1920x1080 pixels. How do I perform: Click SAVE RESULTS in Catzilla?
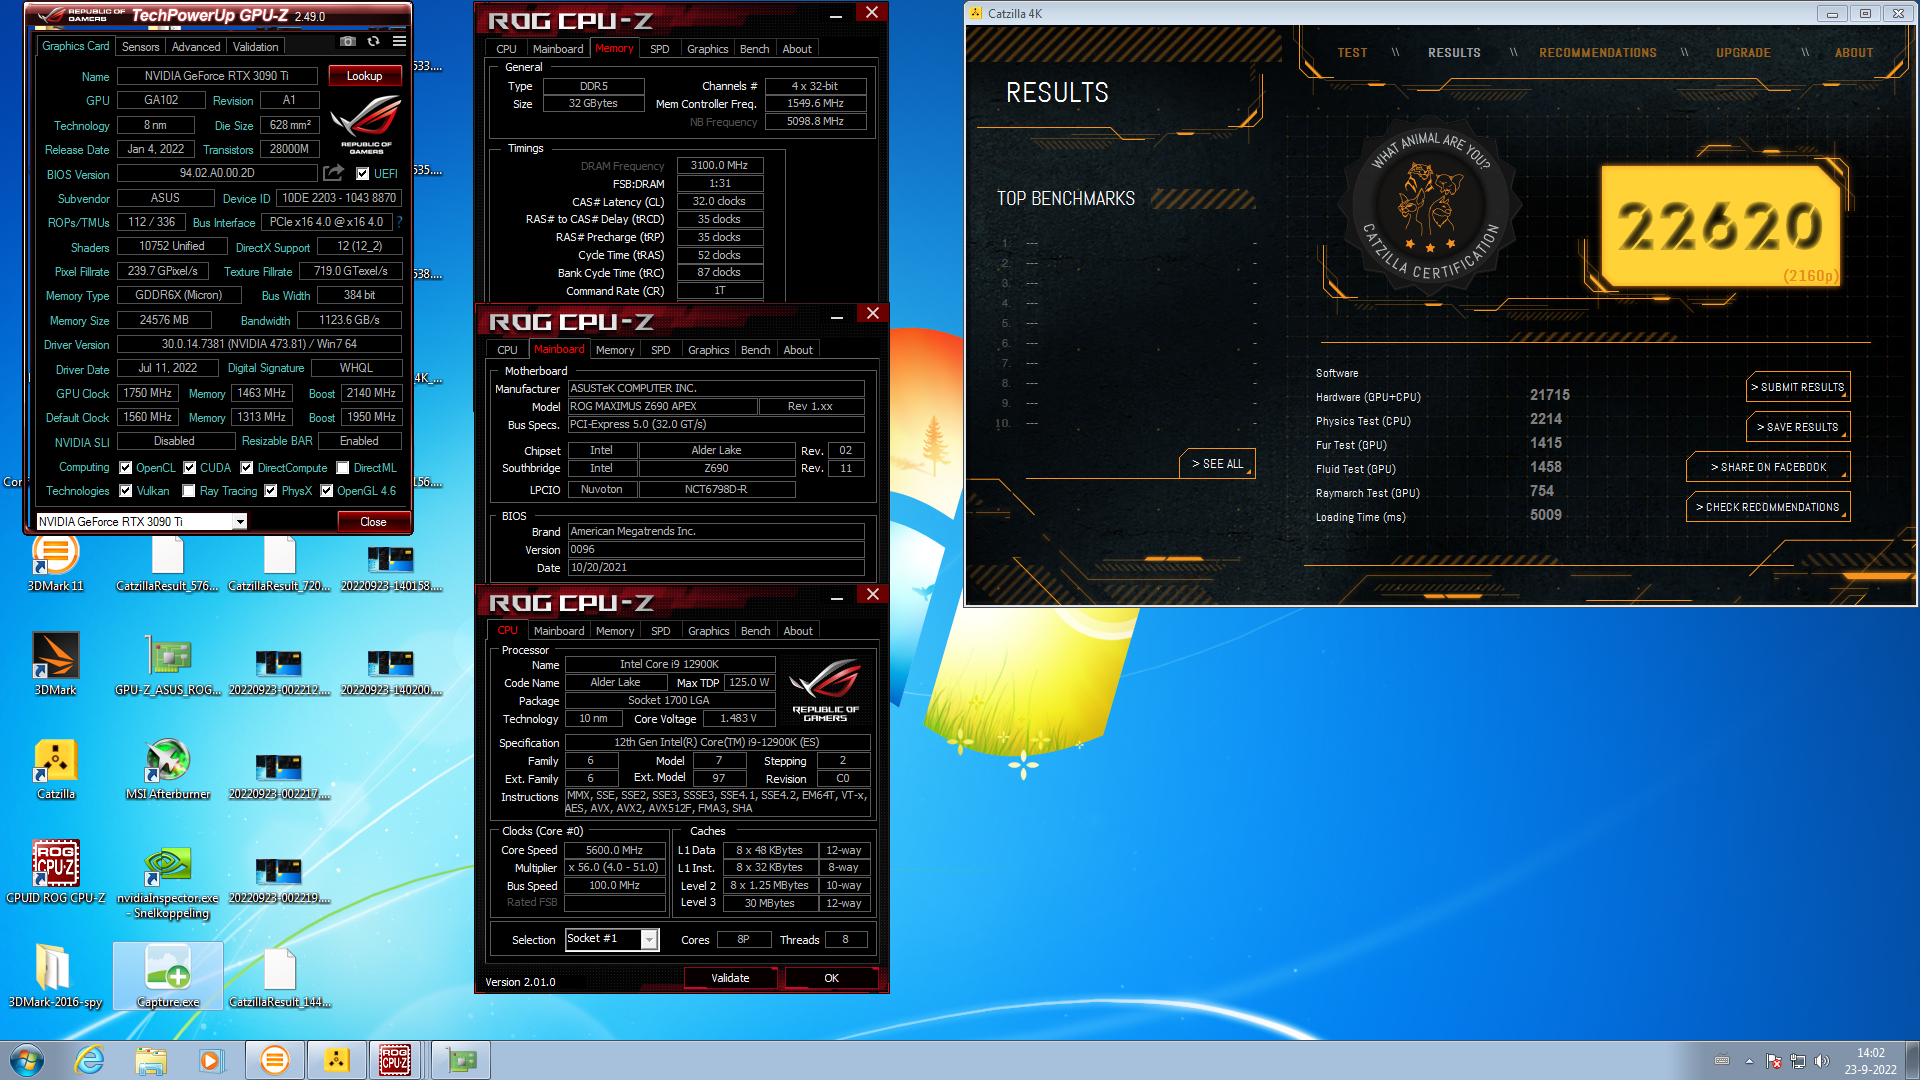[x=1797, y=427]
